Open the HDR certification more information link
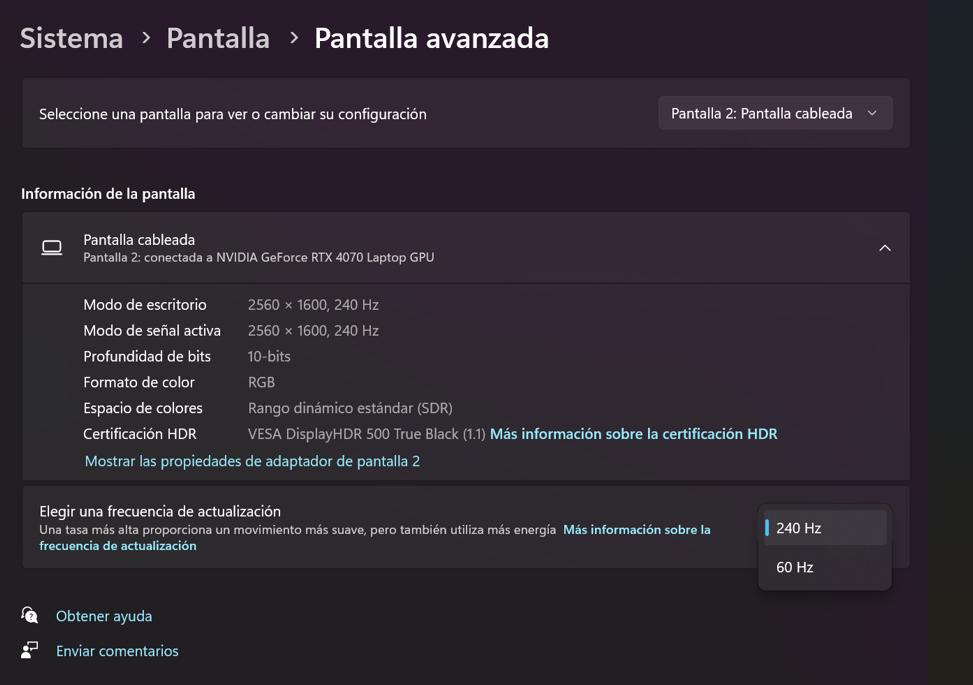The height and width of the screenshot is (685, 973). click(x=633, y=434)
